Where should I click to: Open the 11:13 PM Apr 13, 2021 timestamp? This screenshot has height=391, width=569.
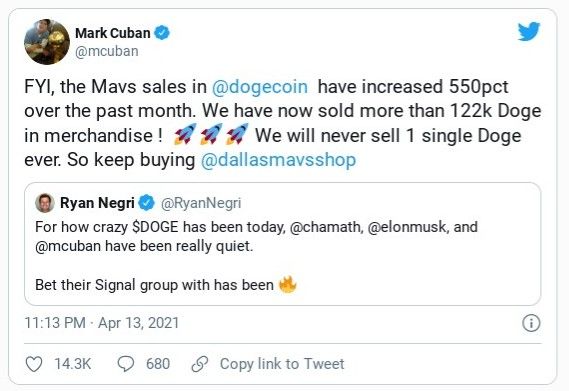(x=102, y=323)
